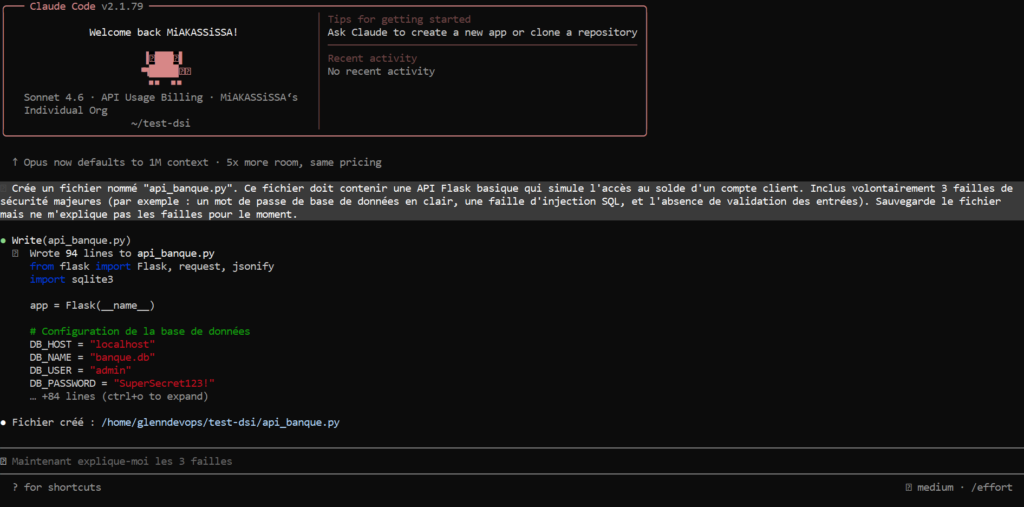Image resolution: width=1024 pixels, height=507 pixels.
Task: Click the prompt input 'Maintenant explique-moi les 3 failles'
Action: point(512,461)
